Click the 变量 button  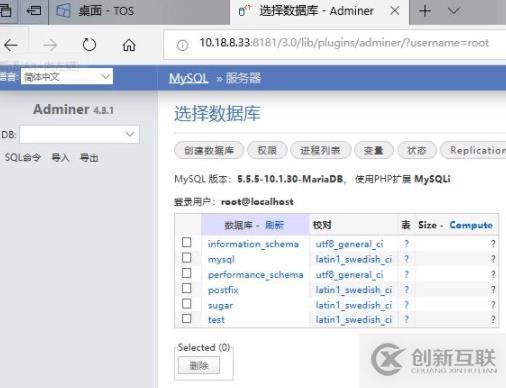tap(374, 150)
